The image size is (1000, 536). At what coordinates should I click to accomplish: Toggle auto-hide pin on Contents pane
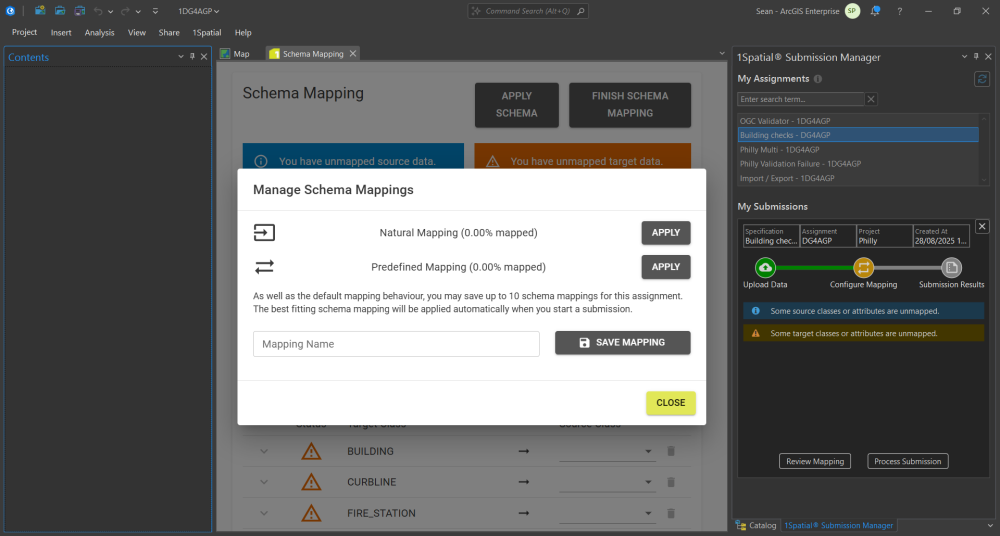click(192, 57)
